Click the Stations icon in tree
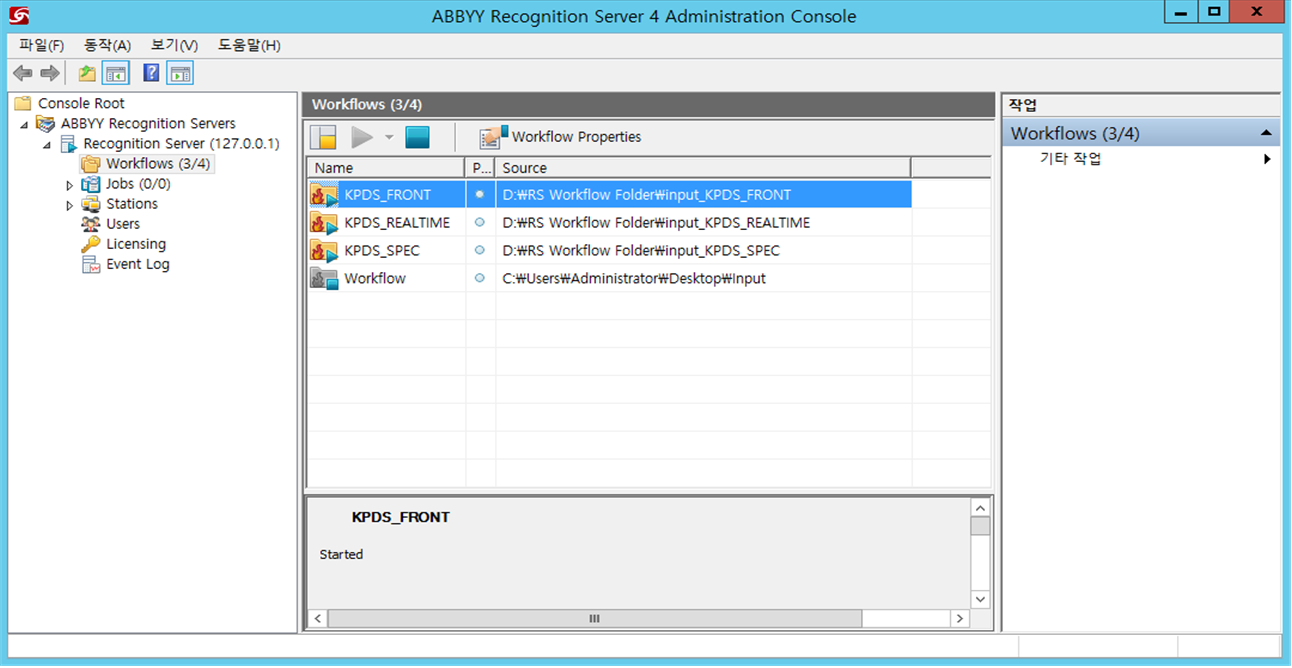The height and width of the screenshot is (668, 1292). (x=91, y=204)
